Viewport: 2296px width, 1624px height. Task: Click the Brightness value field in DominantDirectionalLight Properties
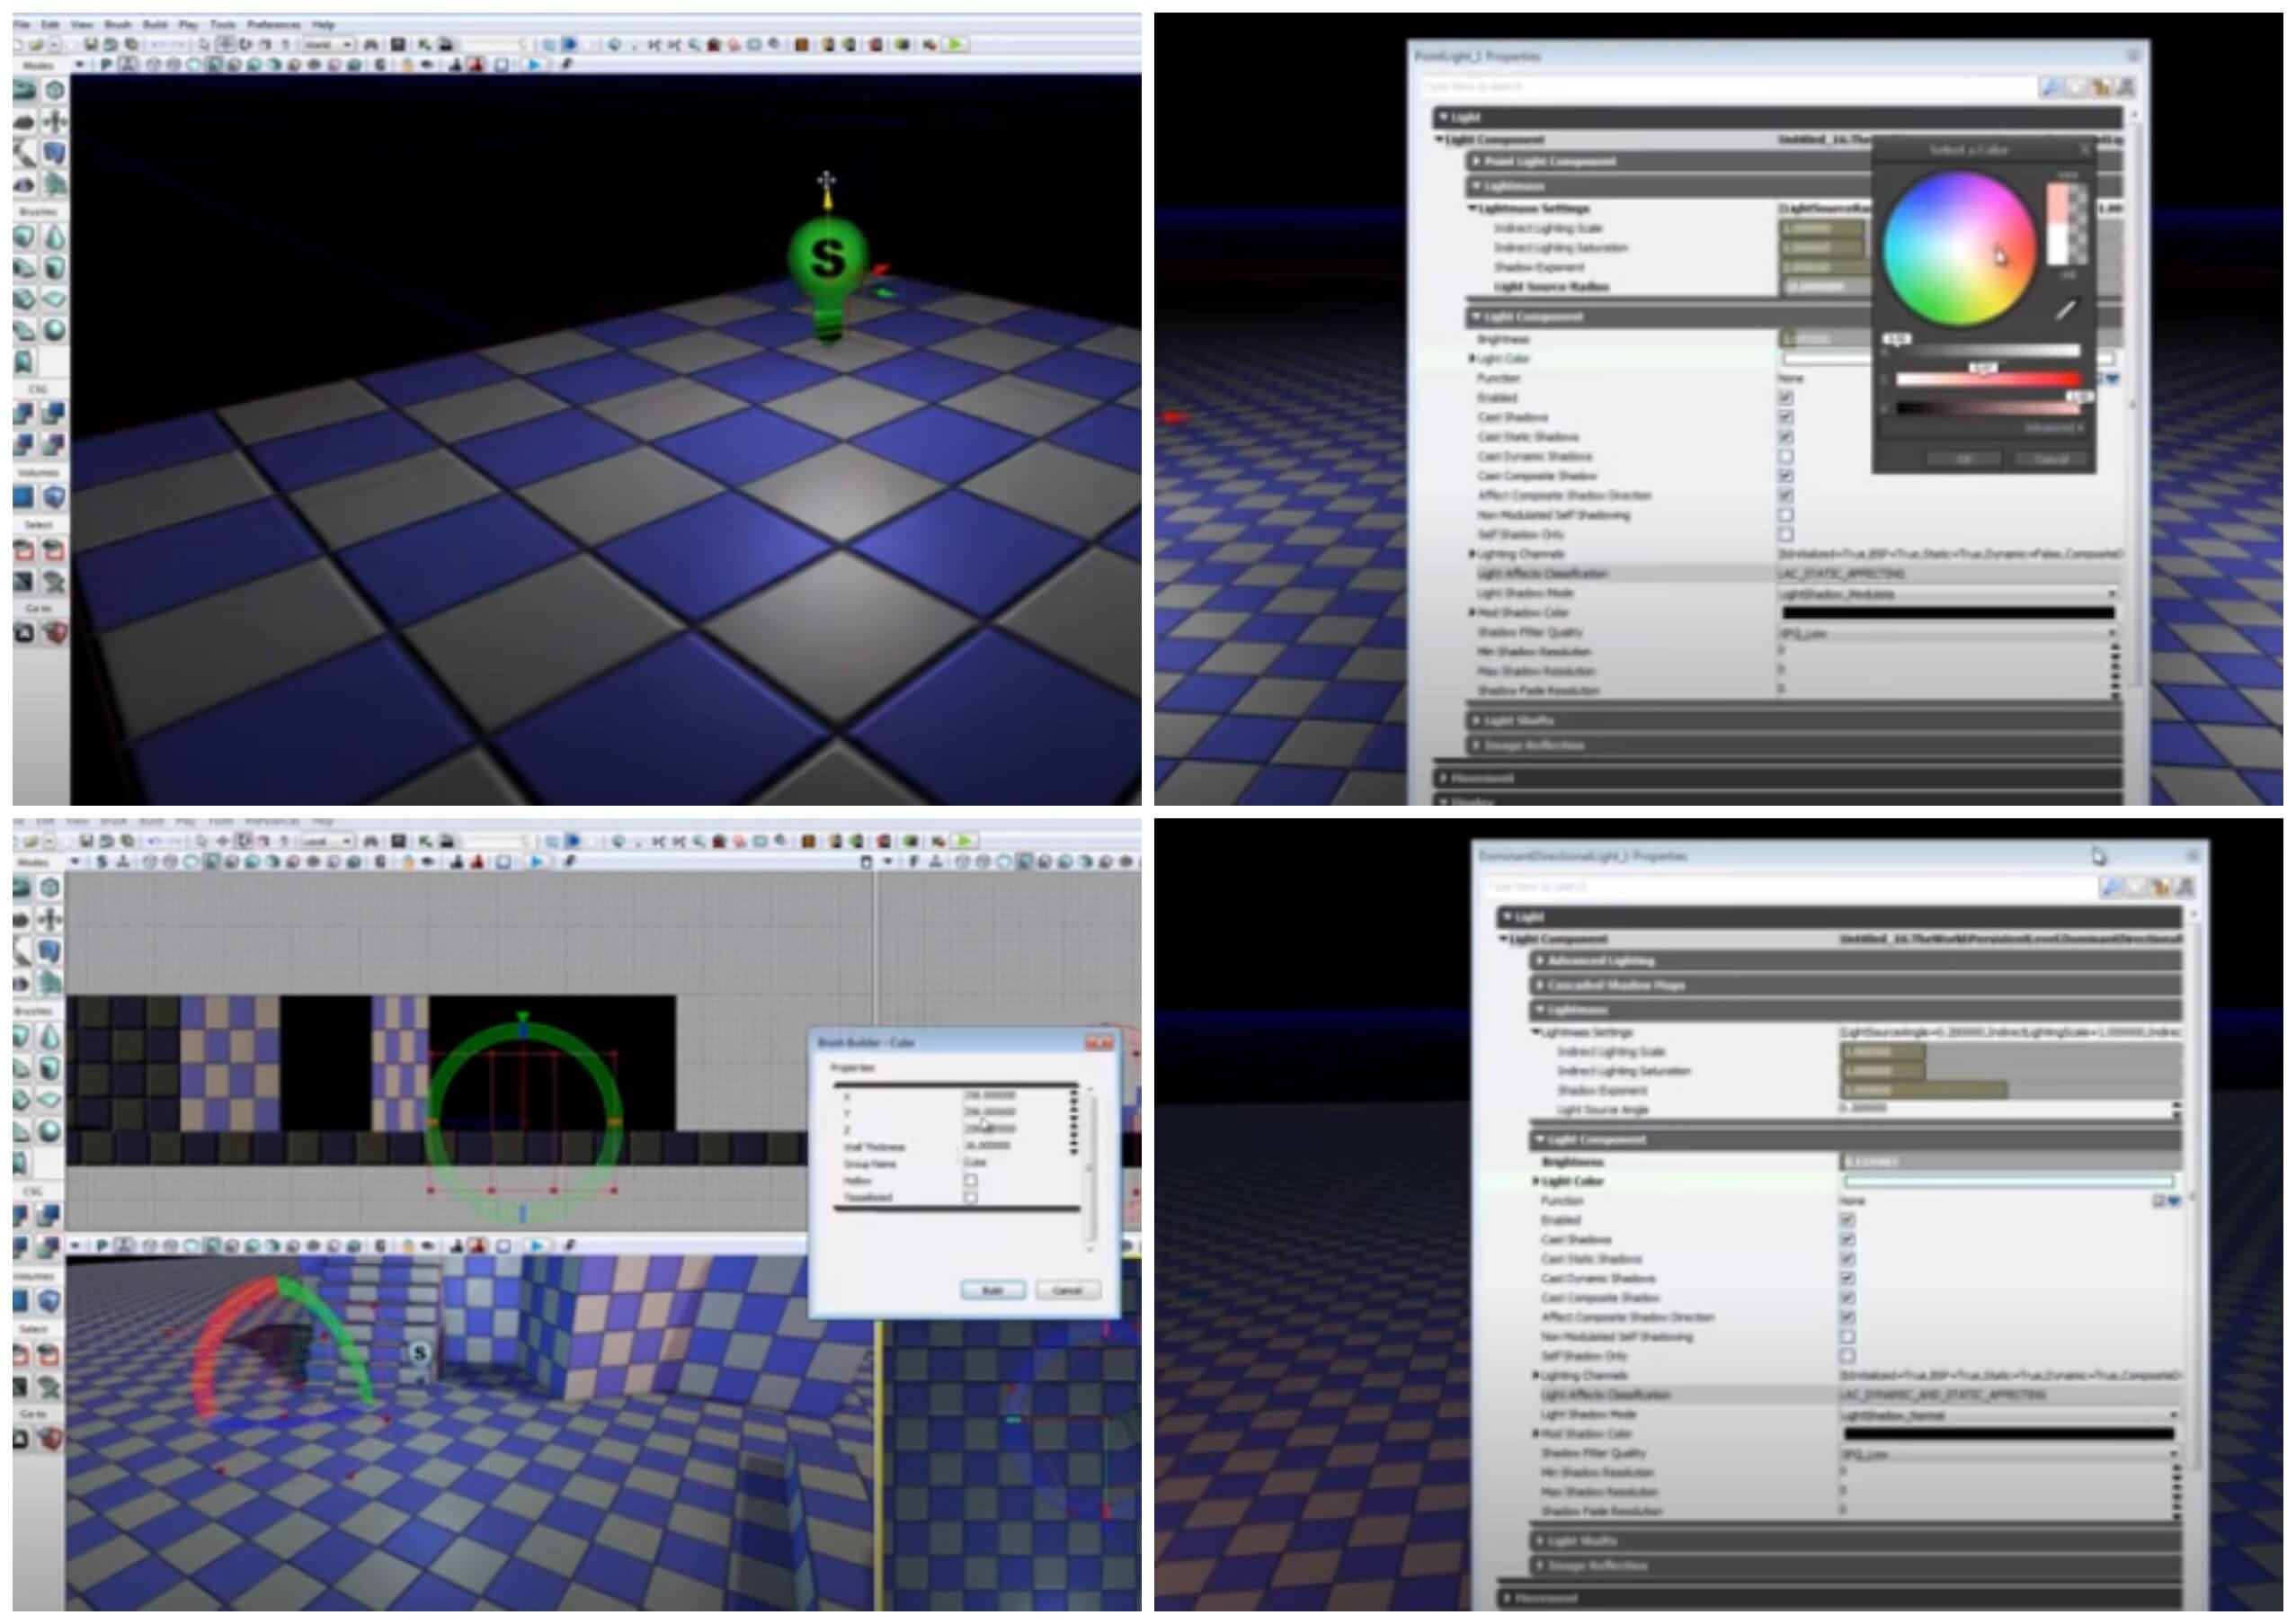(2010, 1162)
